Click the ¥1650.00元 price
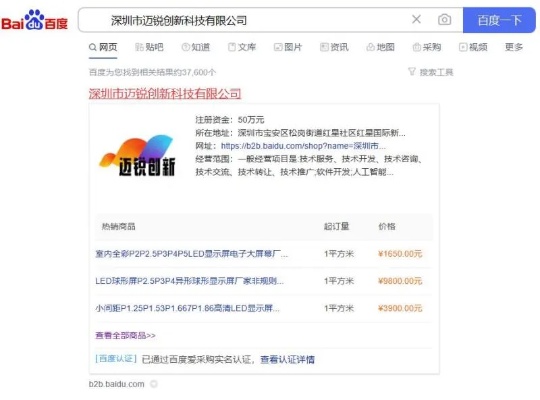 click(x=400, y=254)
